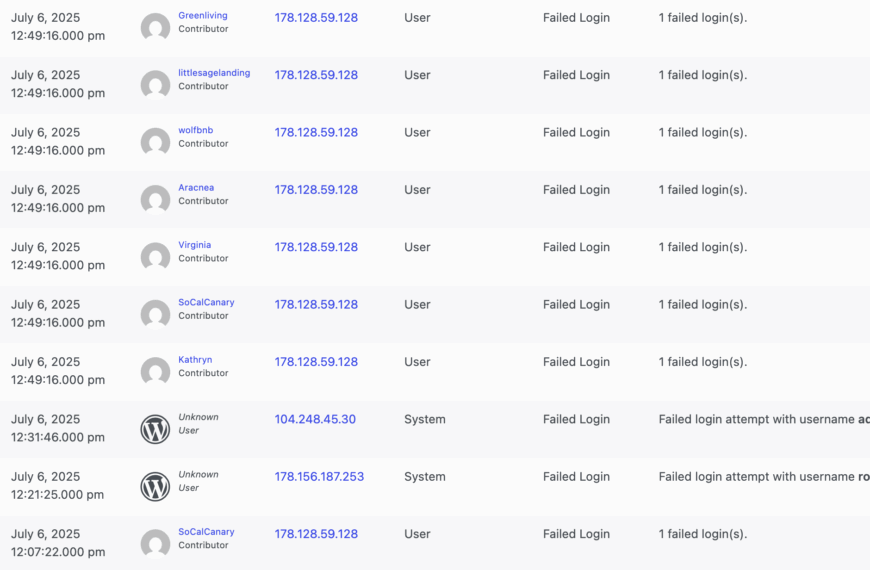Click IP 178.128.59.128 in Greenliving row
The width and height of the screenshot is (870, 570).
coord(316,18)
